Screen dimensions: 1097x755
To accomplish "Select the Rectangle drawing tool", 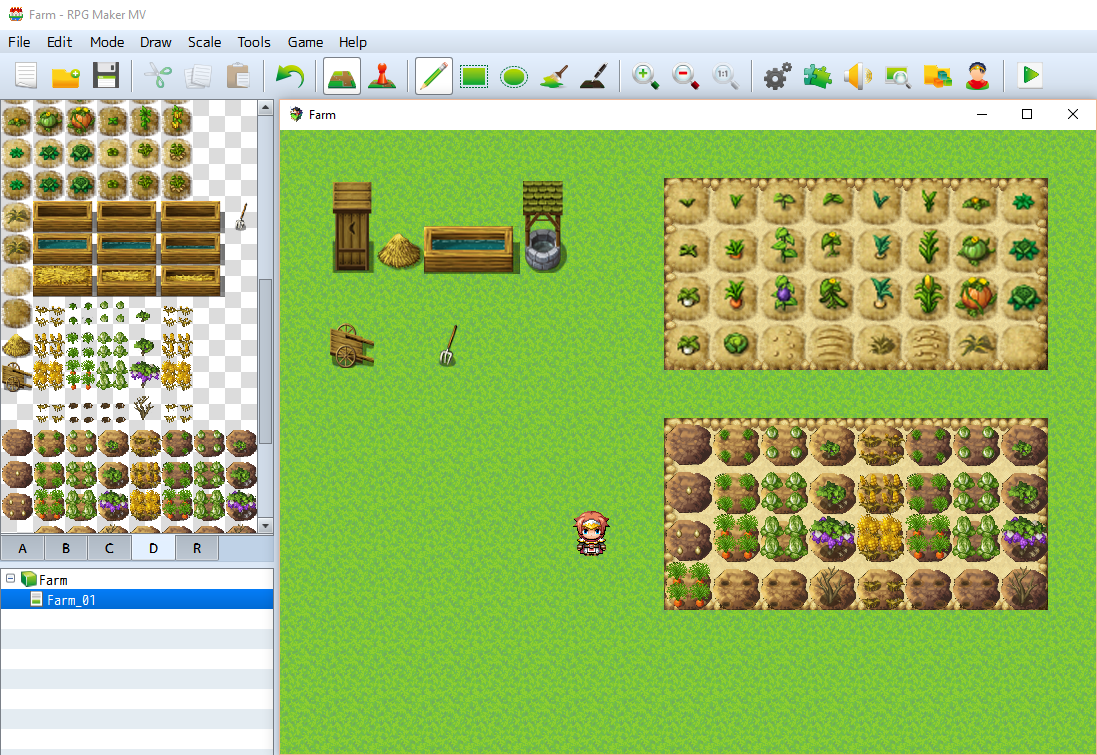I will click(x=474, y=76).
